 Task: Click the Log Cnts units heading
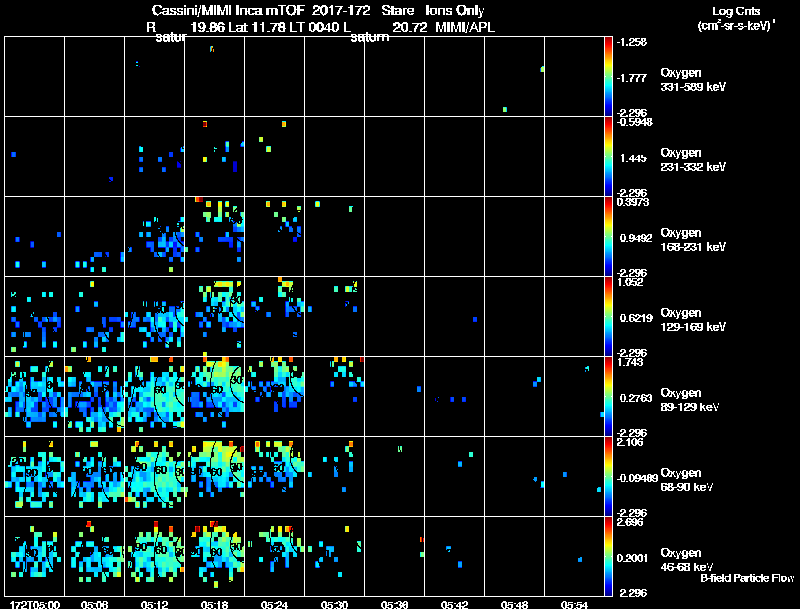point(736,18)
